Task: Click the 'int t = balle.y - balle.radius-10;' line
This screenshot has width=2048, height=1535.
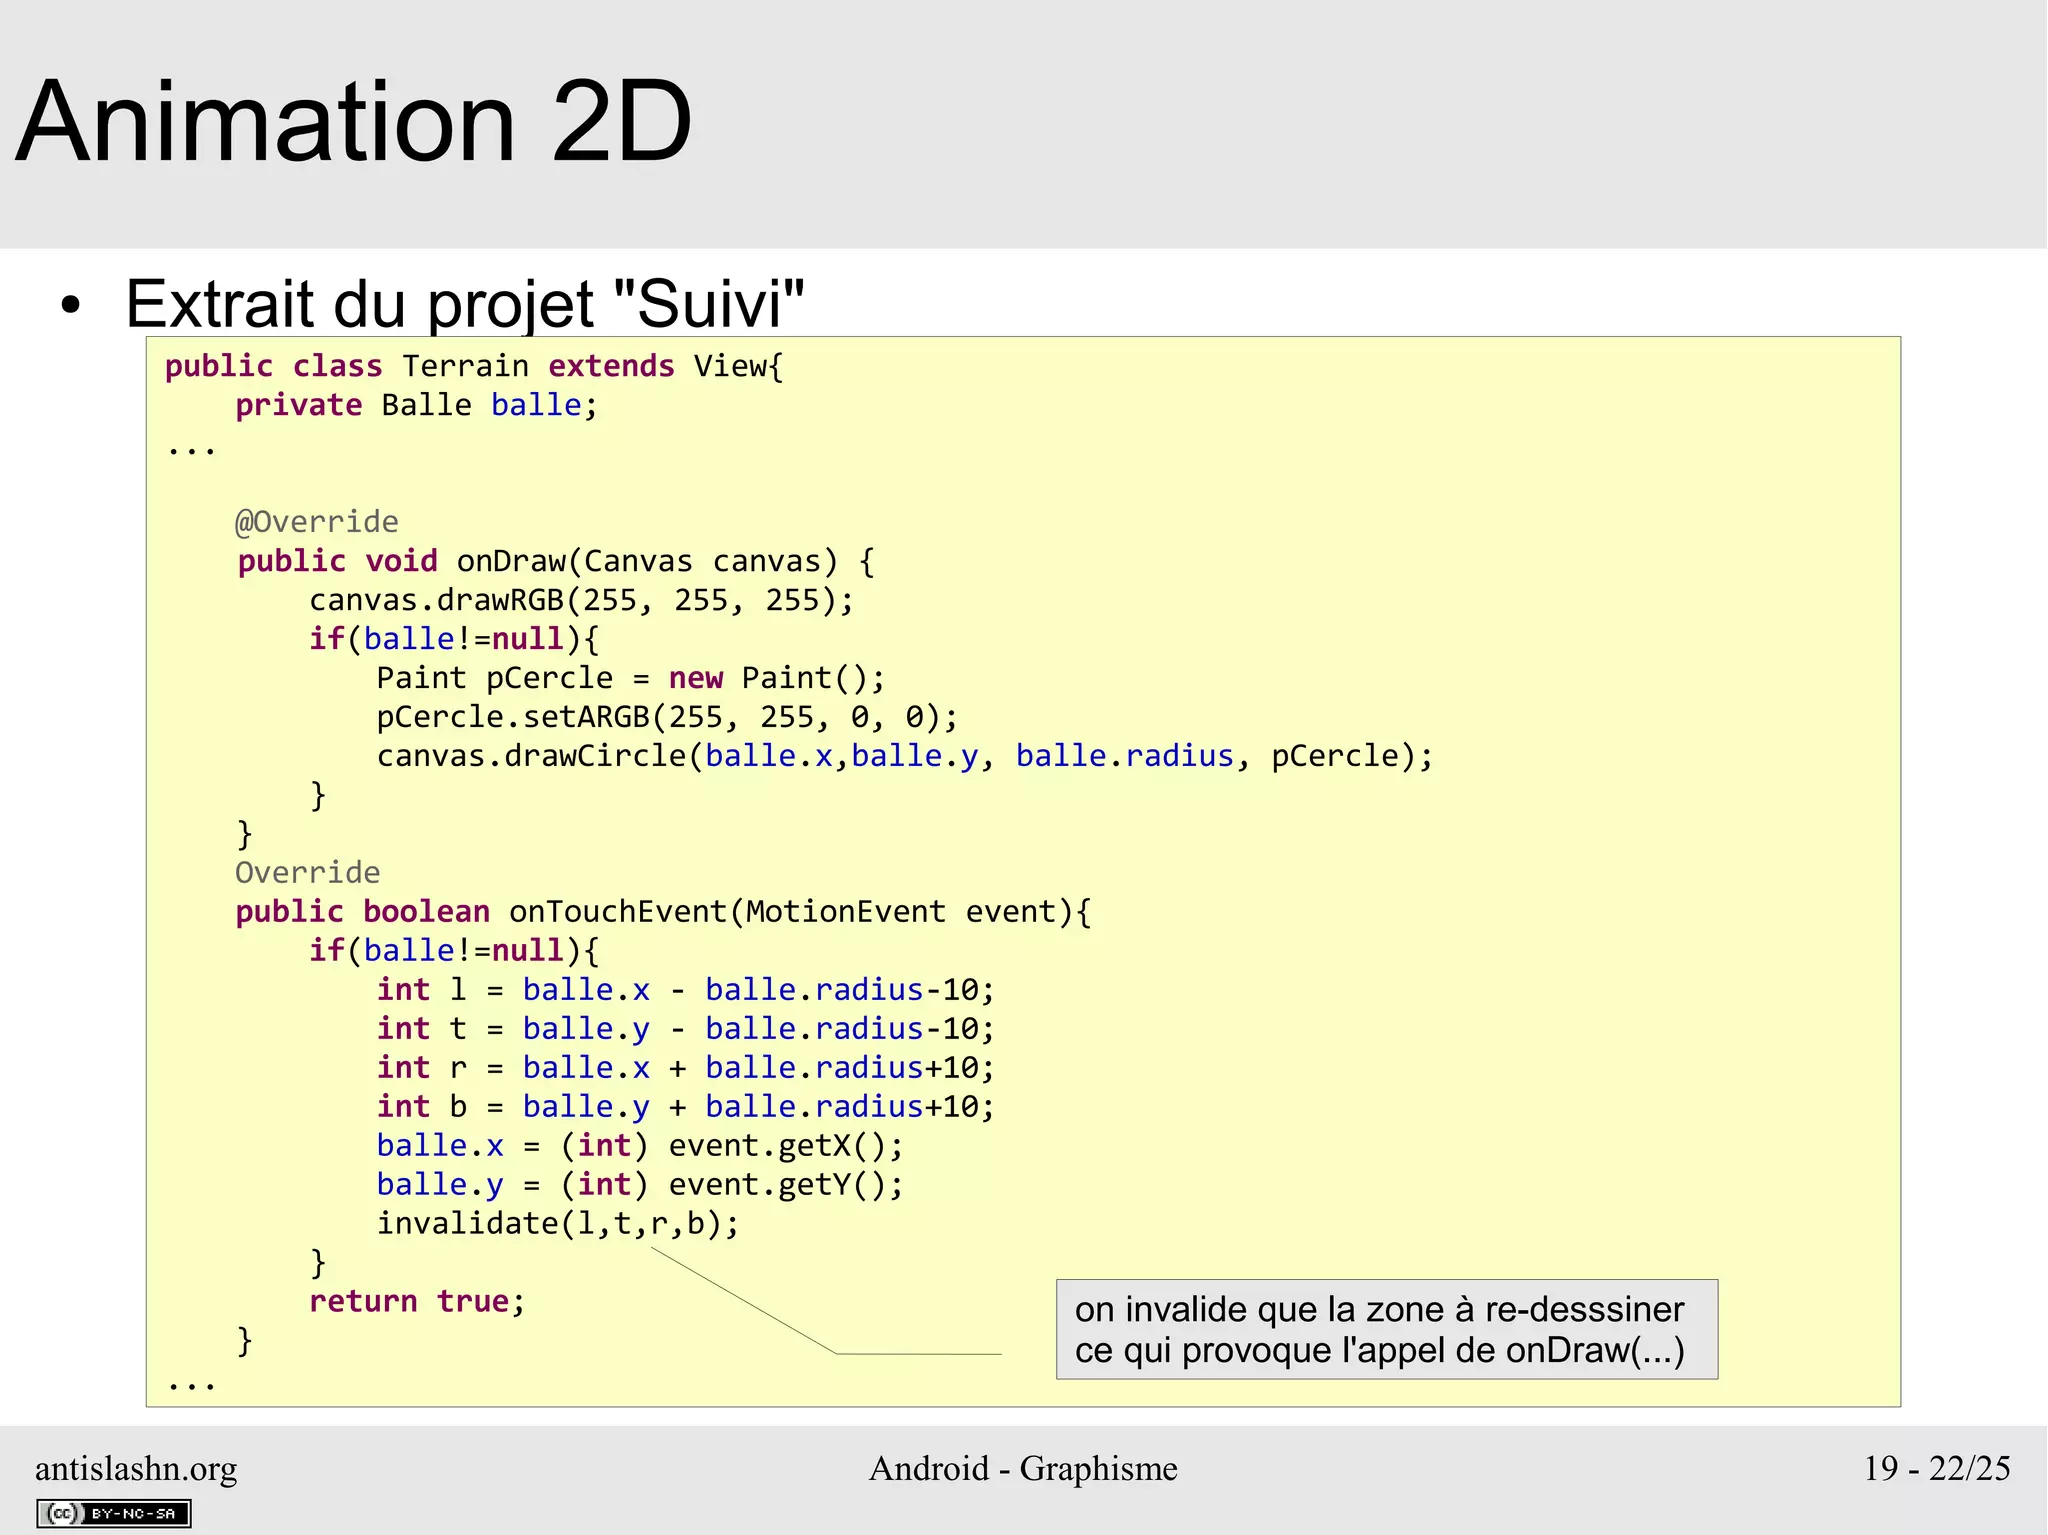Action: (686, 1029)
